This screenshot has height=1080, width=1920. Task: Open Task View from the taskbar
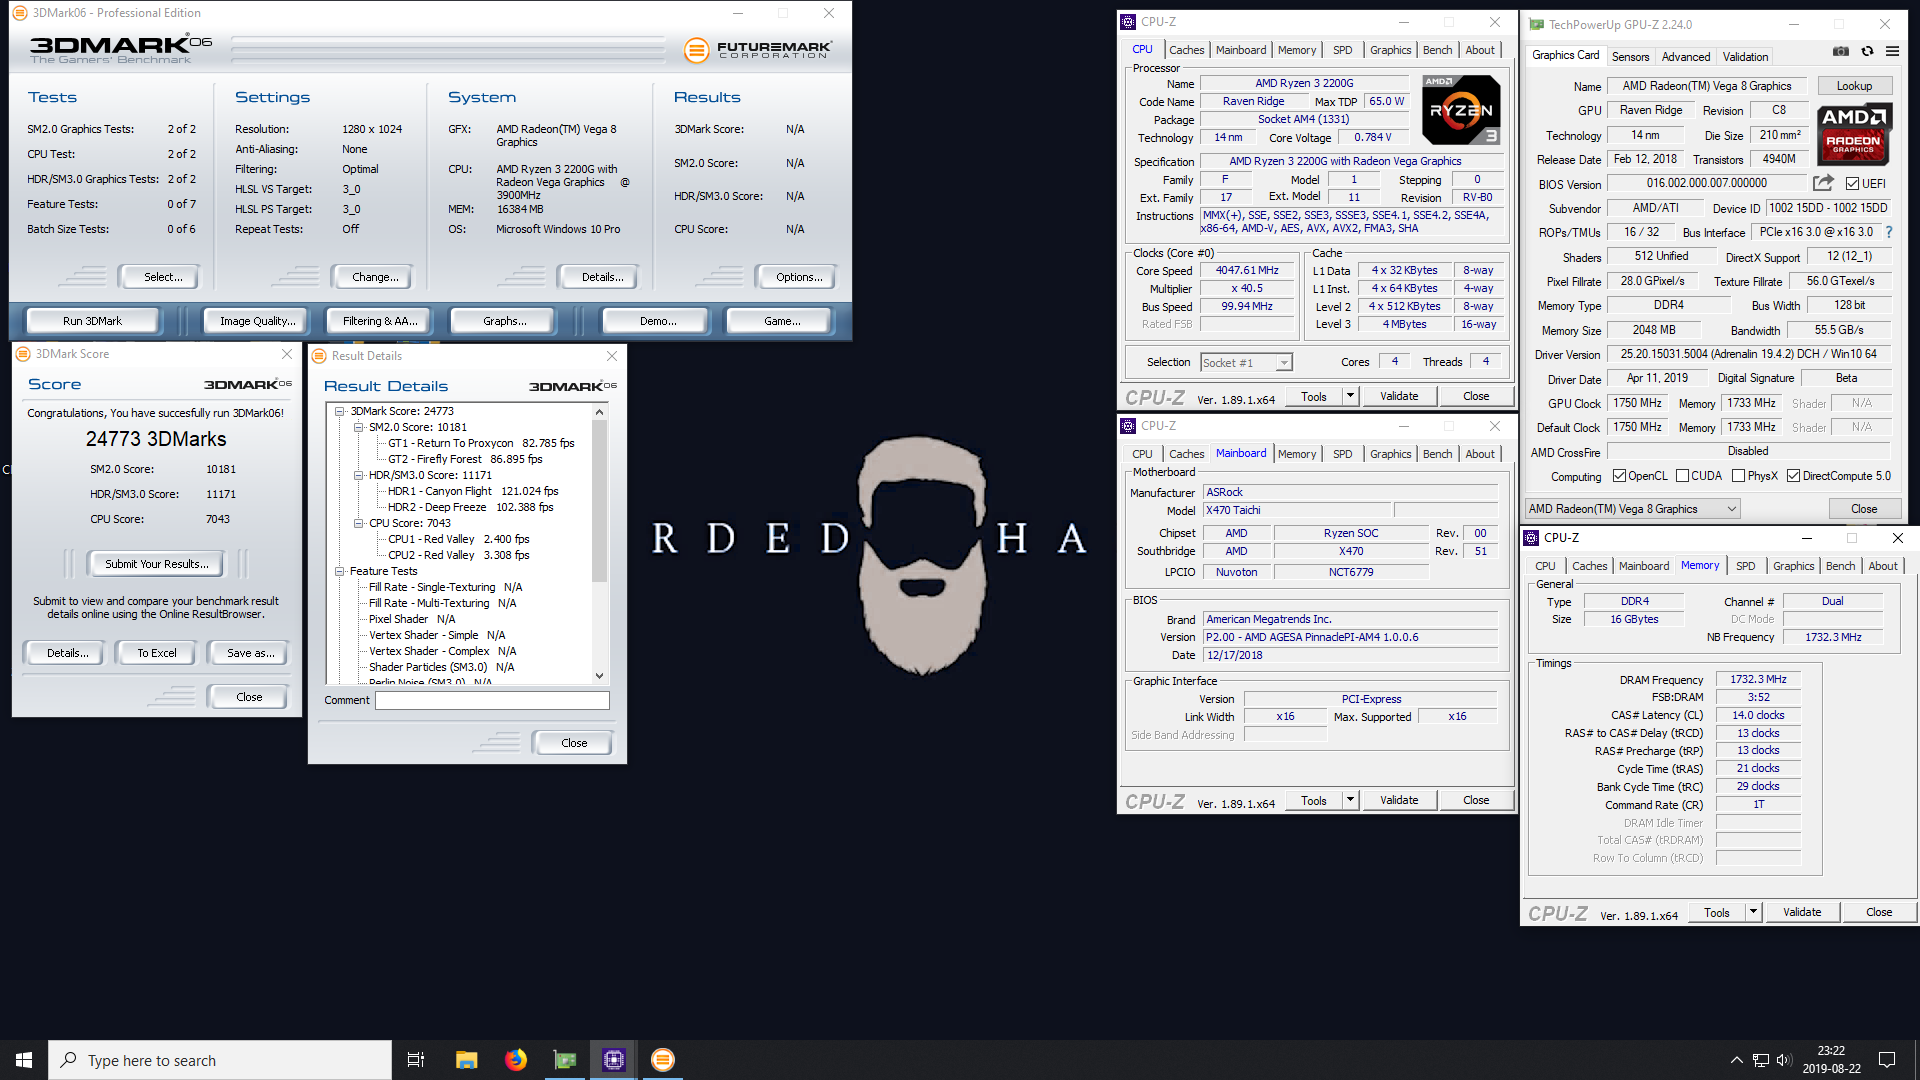416,1060
